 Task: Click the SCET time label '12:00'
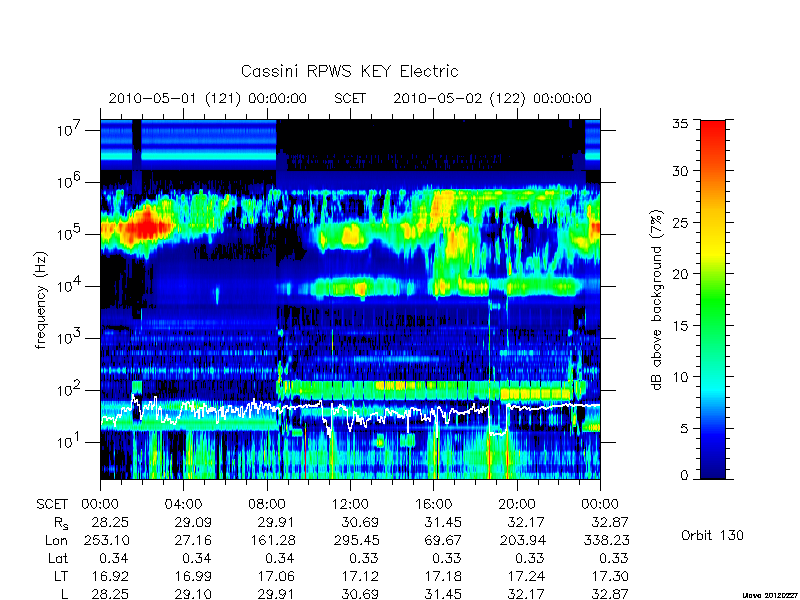[350, 504]
